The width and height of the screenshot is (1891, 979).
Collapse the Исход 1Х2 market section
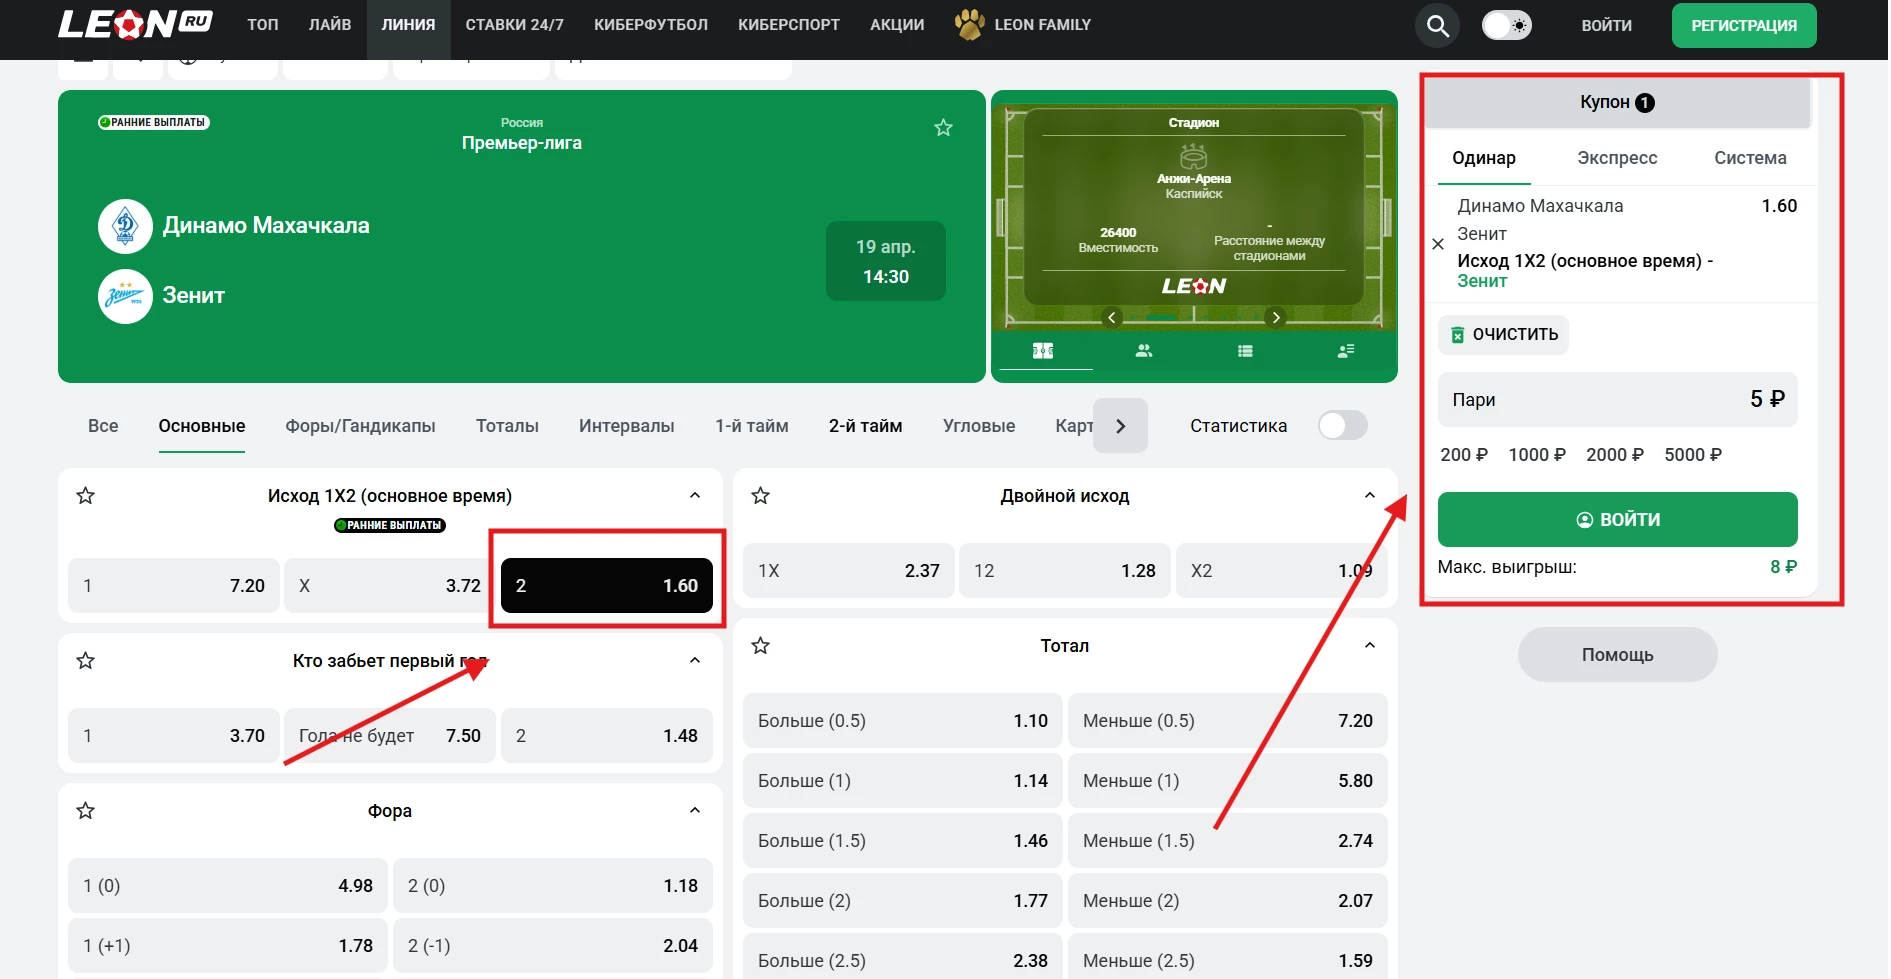click(x=695, y=496)
